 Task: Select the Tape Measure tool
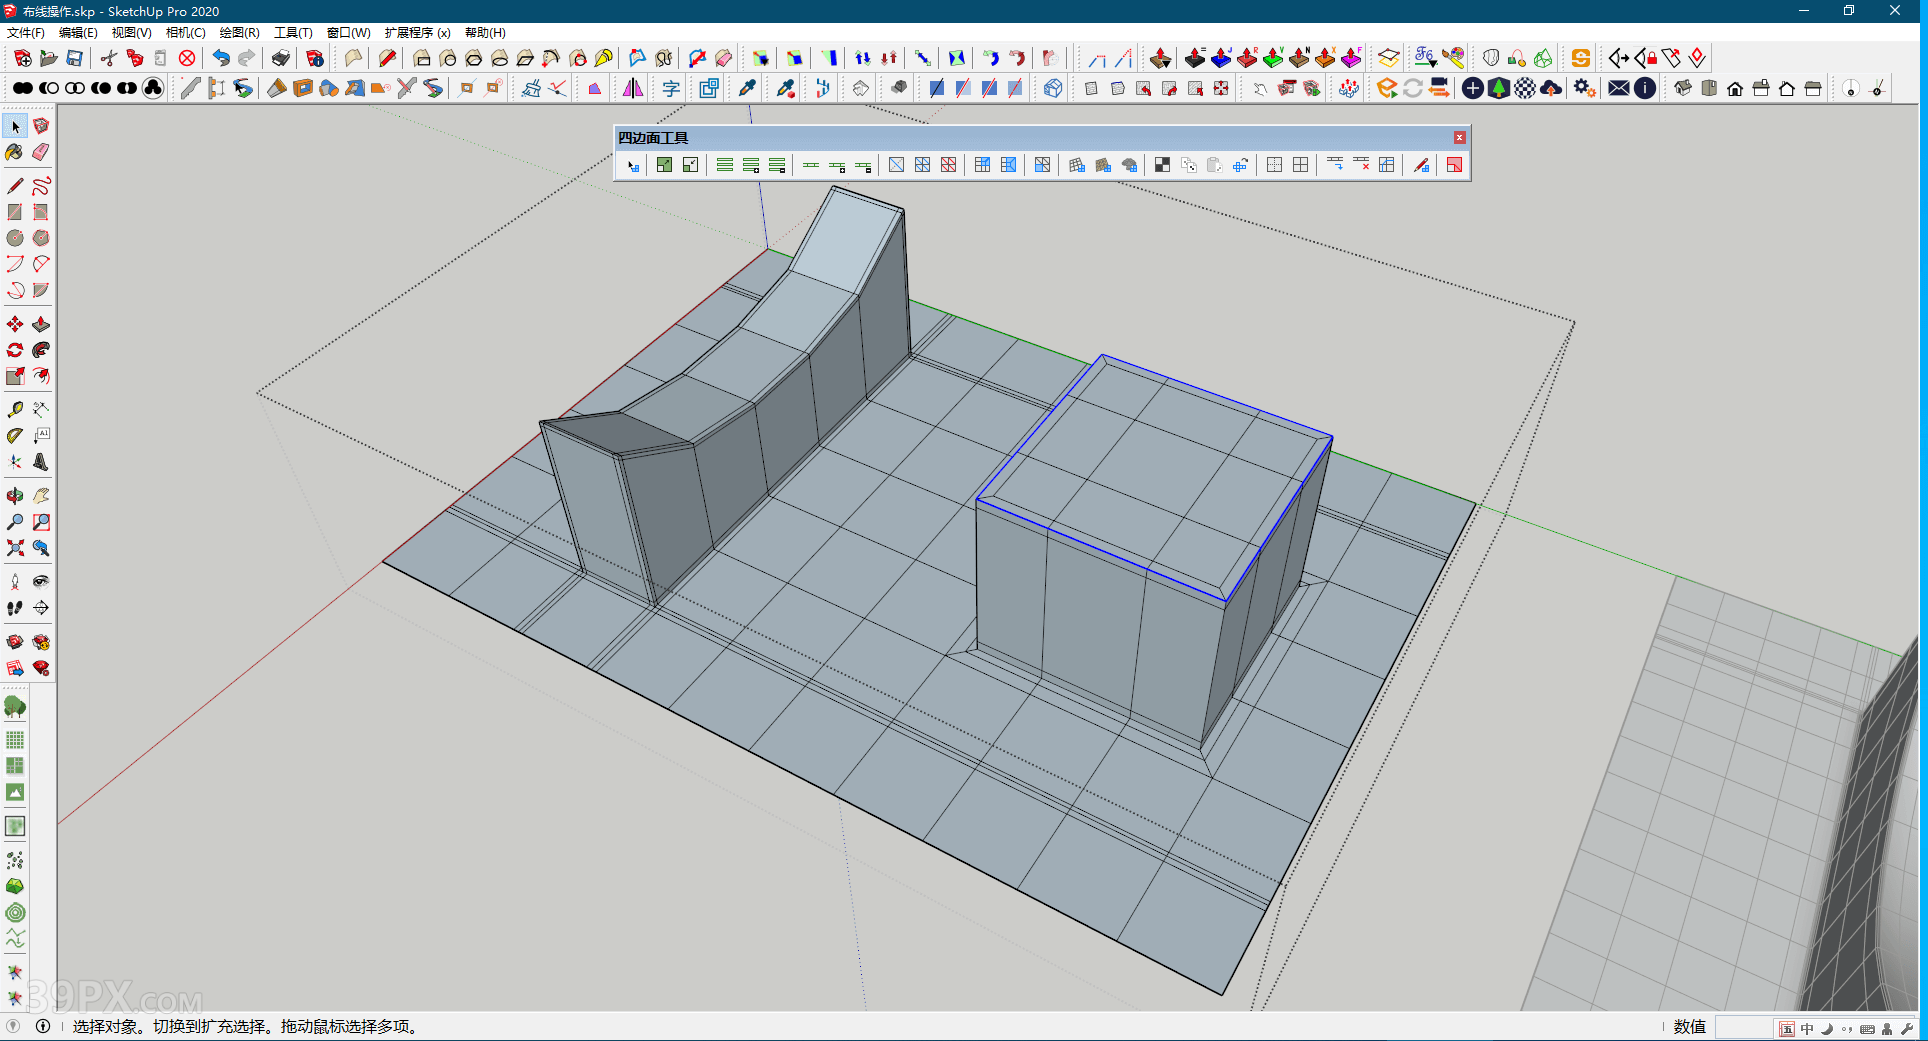(15, 409)
